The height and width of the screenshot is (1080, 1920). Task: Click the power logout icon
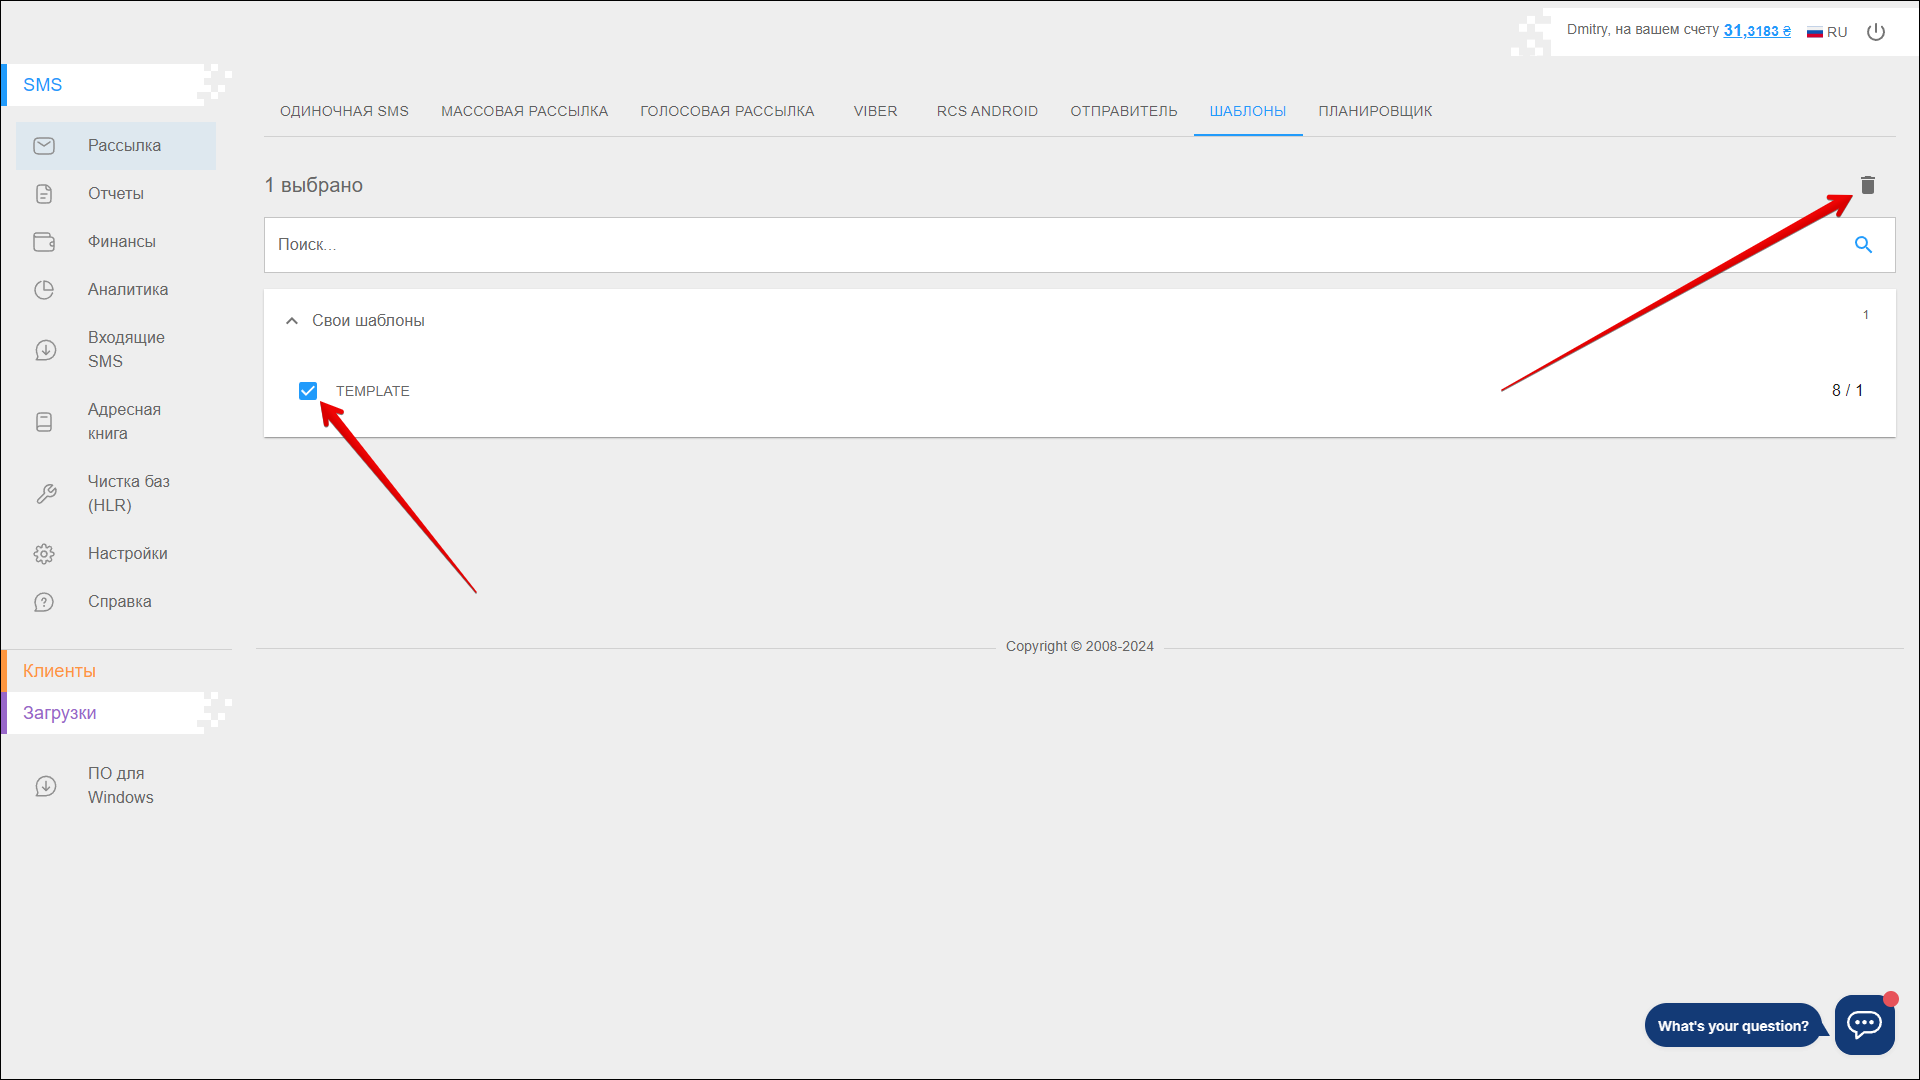tap(1876, 32)
